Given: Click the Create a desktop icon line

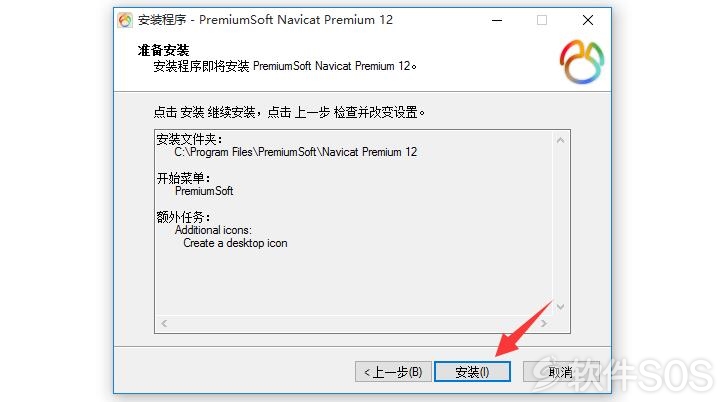Looking at the screenshot, I should 235,243.
